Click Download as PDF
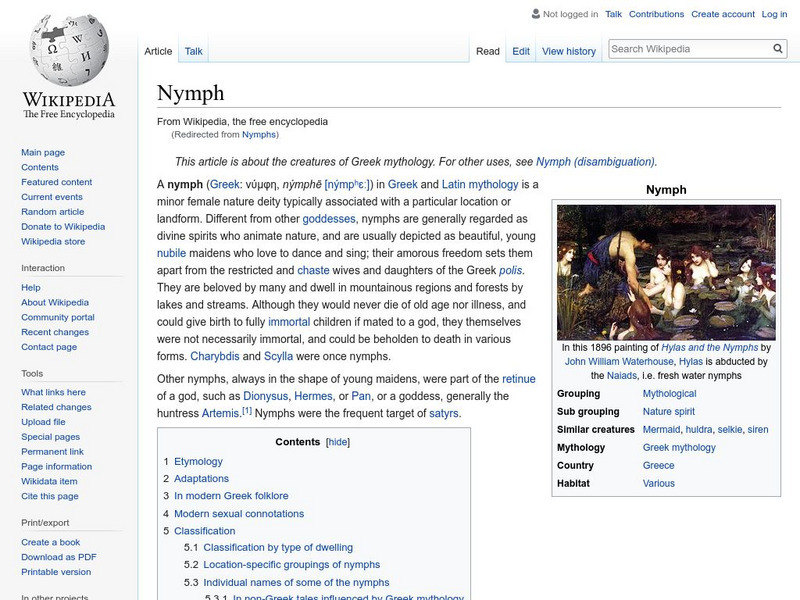 click(x=59, y=557)
